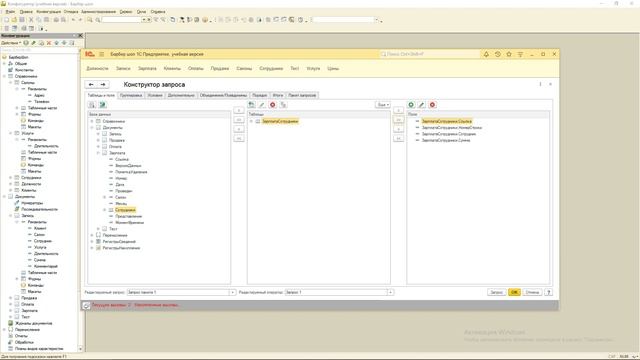640x360 pixels.
Task: Click the ? help button next to Отмена
Action: pyautogui.click(x=549, y=292)
